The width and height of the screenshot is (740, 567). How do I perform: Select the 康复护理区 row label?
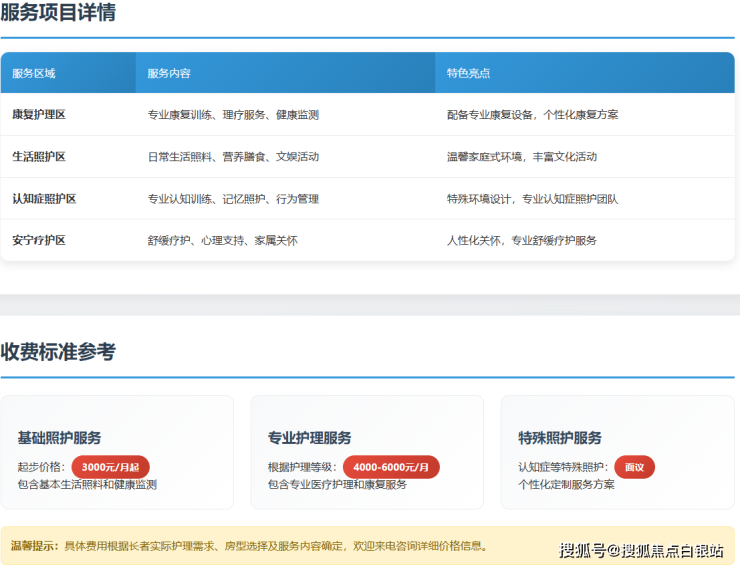click(39, 115)
